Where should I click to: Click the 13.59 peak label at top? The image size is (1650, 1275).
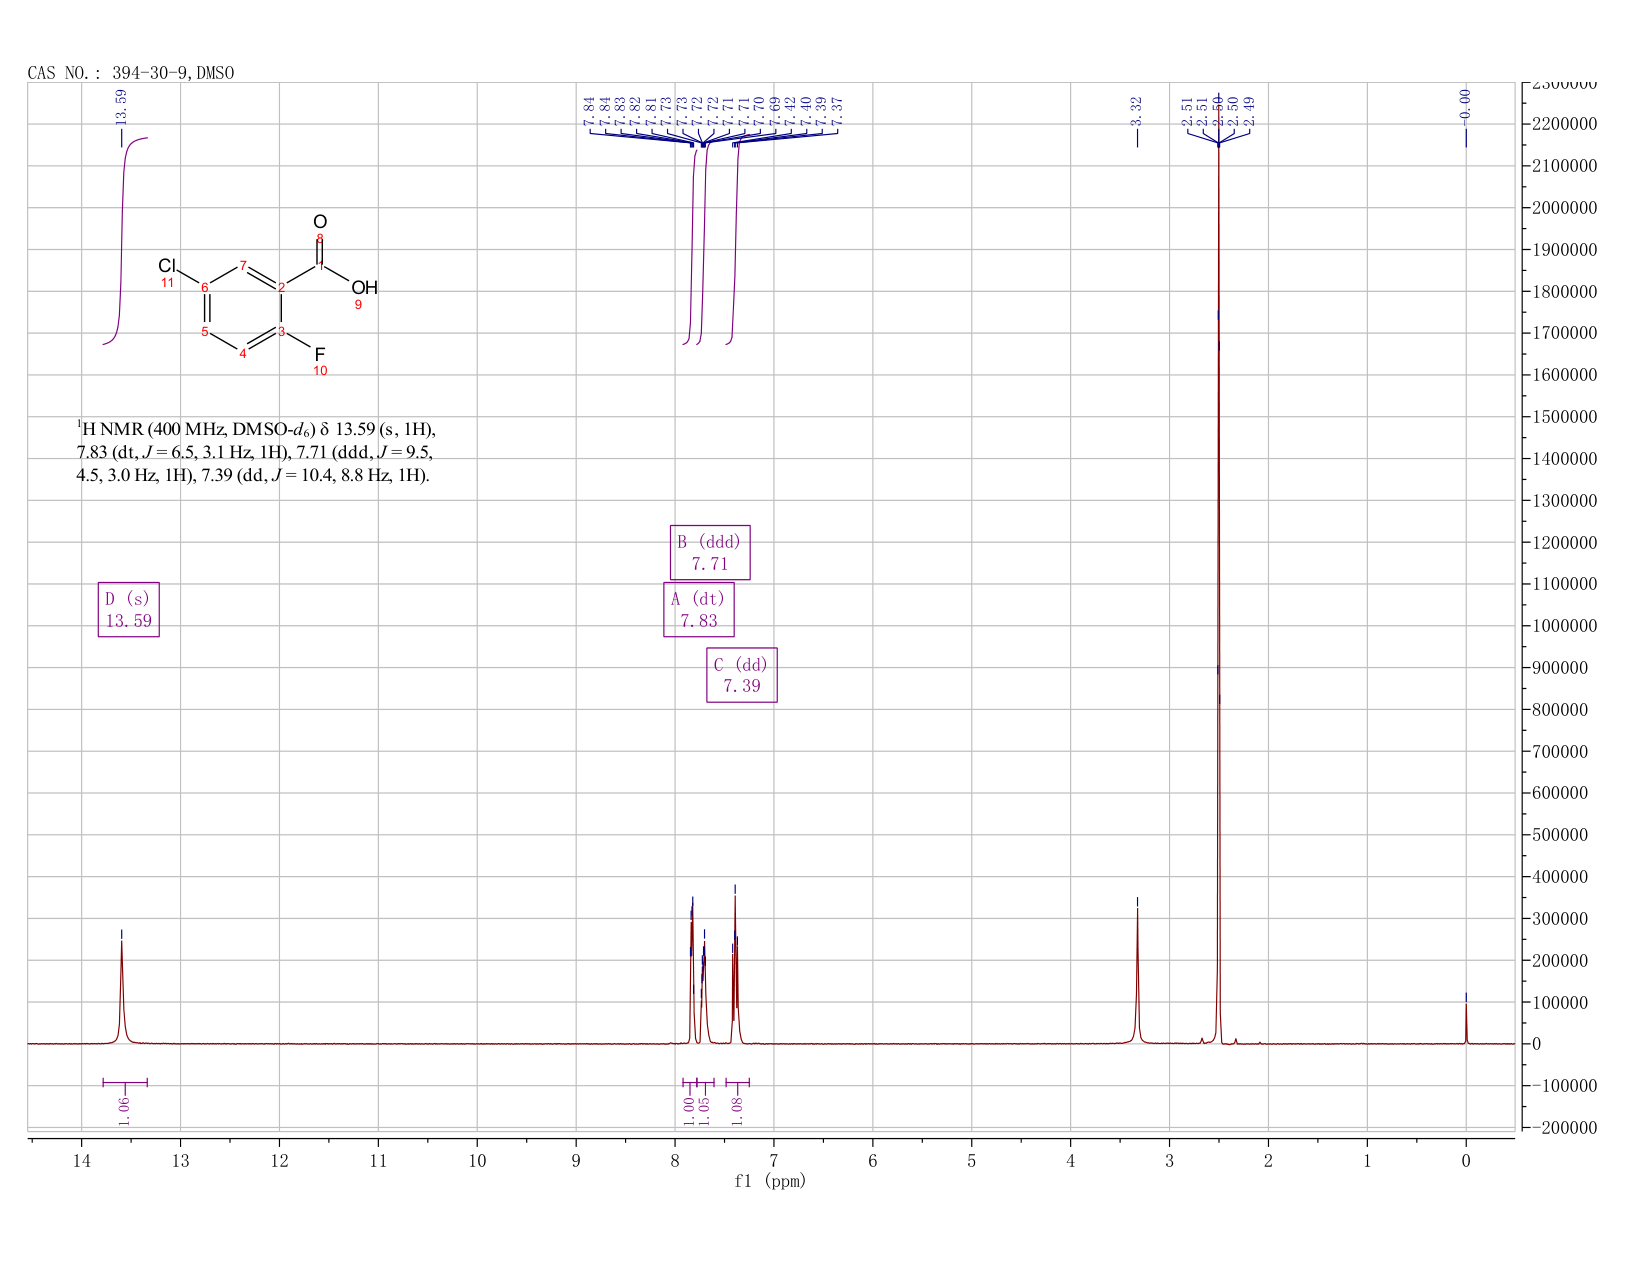[x=121, y=106]
